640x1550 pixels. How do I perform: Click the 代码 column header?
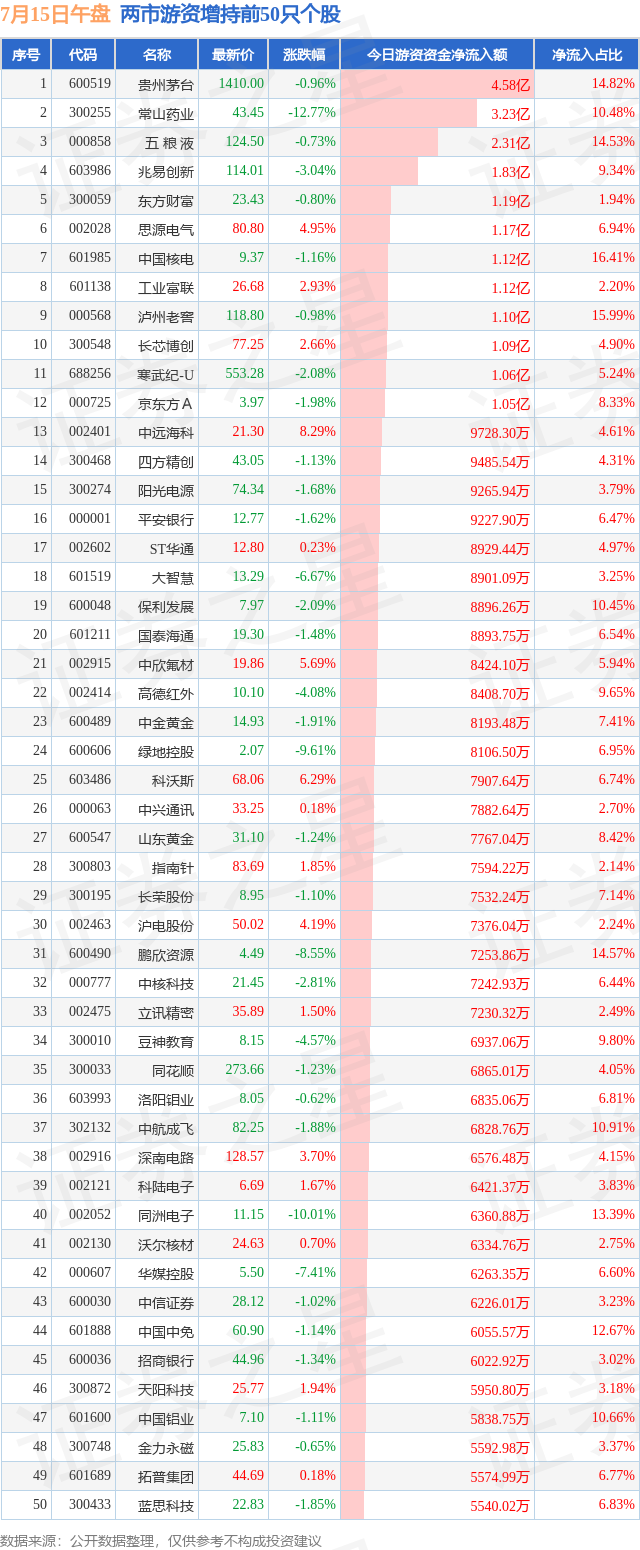click(x=83, y=55)
